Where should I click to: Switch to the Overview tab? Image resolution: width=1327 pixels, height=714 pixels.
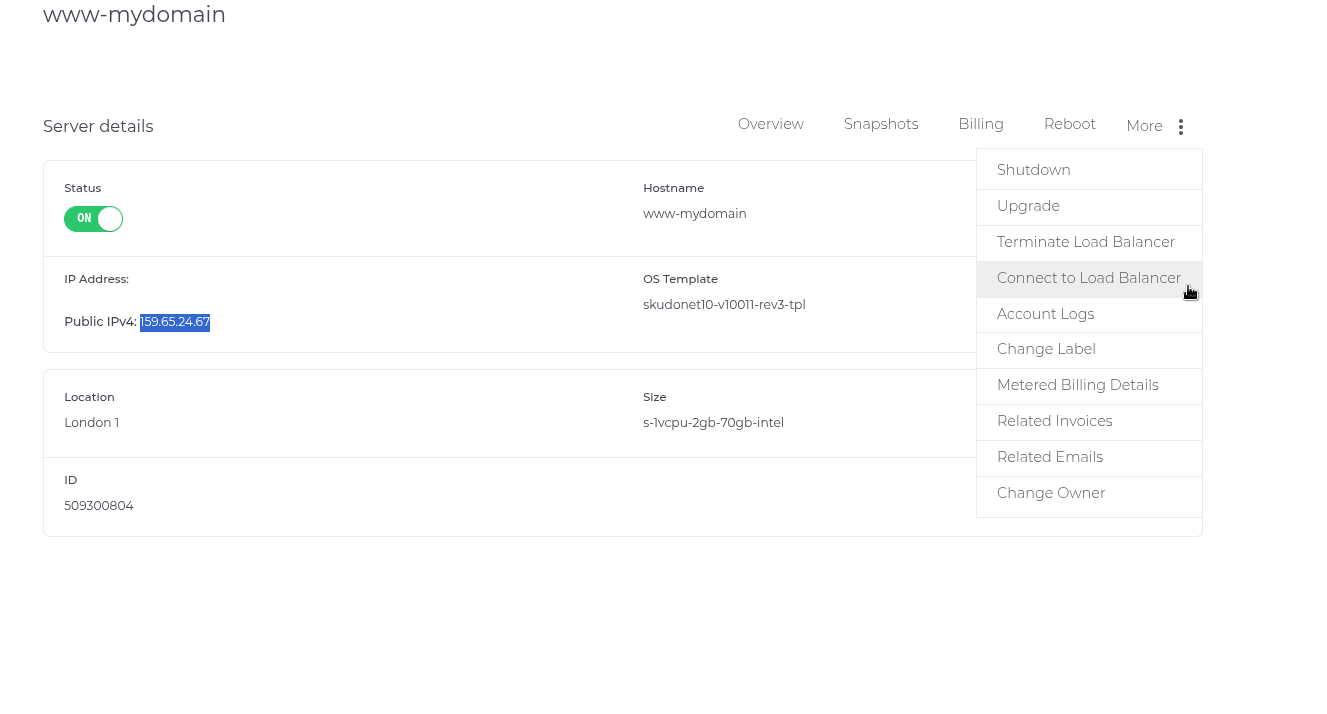(x=770, y=124)
